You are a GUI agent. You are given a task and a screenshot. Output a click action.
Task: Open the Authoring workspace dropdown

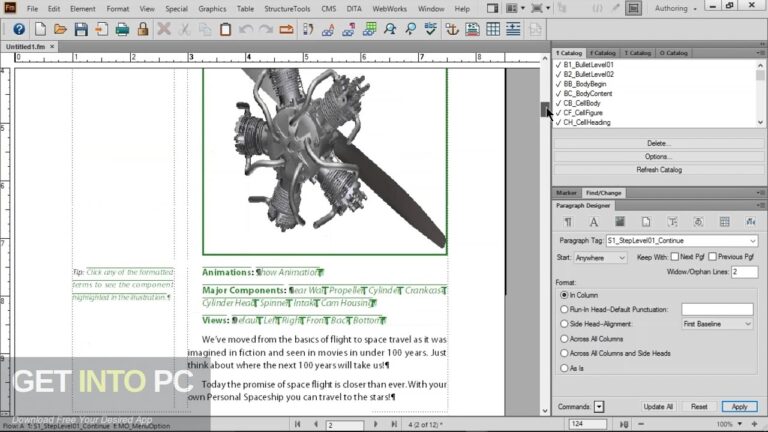click(676, 8)
